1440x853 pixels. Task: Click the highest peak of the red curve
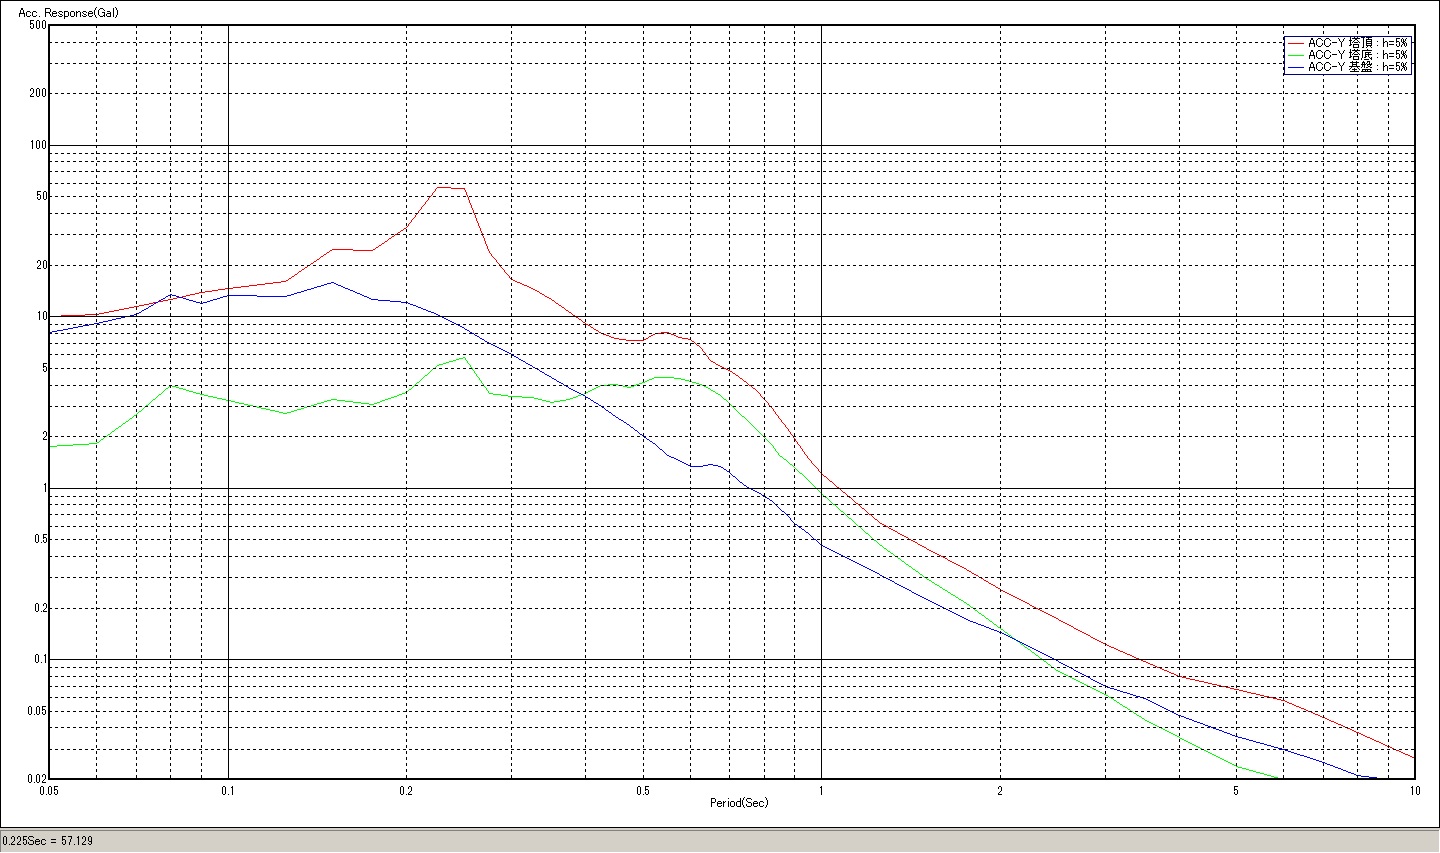pyautogui.click(x=441, y=187)
